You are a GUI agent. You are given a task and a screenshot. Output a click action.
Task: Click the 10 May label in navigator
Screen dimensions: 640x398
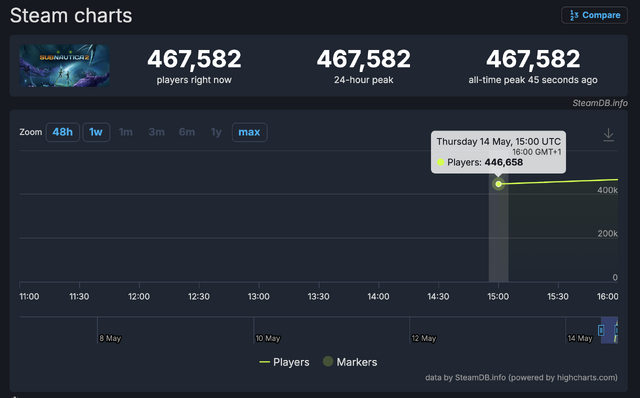268,338
